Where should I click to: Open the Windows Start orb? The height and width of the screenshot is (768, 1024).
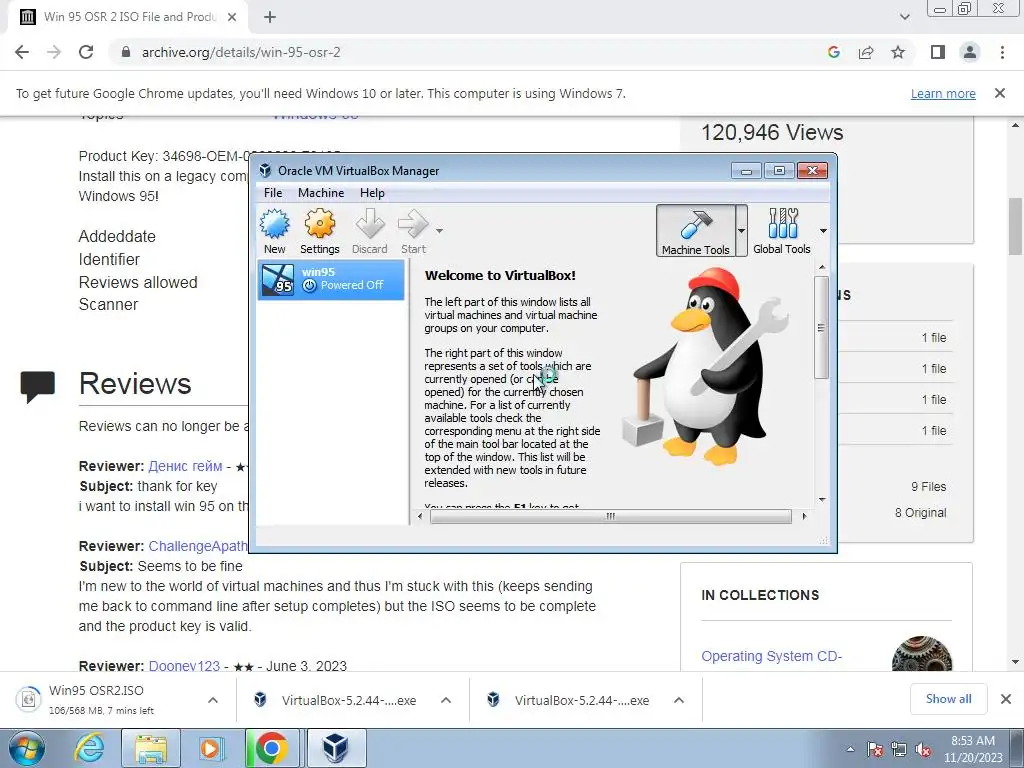26,748
